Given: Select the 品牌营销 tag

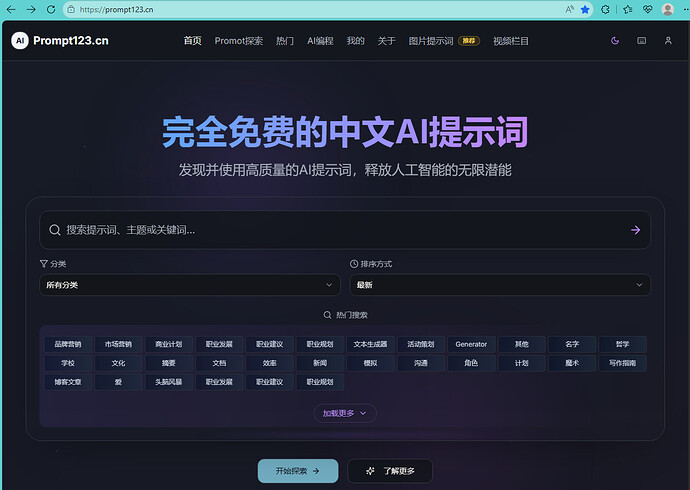Looking at the screenshot, I should [68, 344].
